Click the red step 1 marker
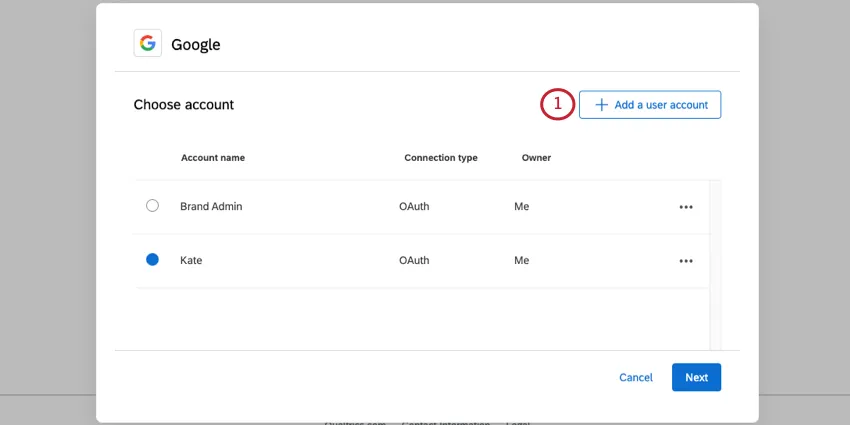 558,104
